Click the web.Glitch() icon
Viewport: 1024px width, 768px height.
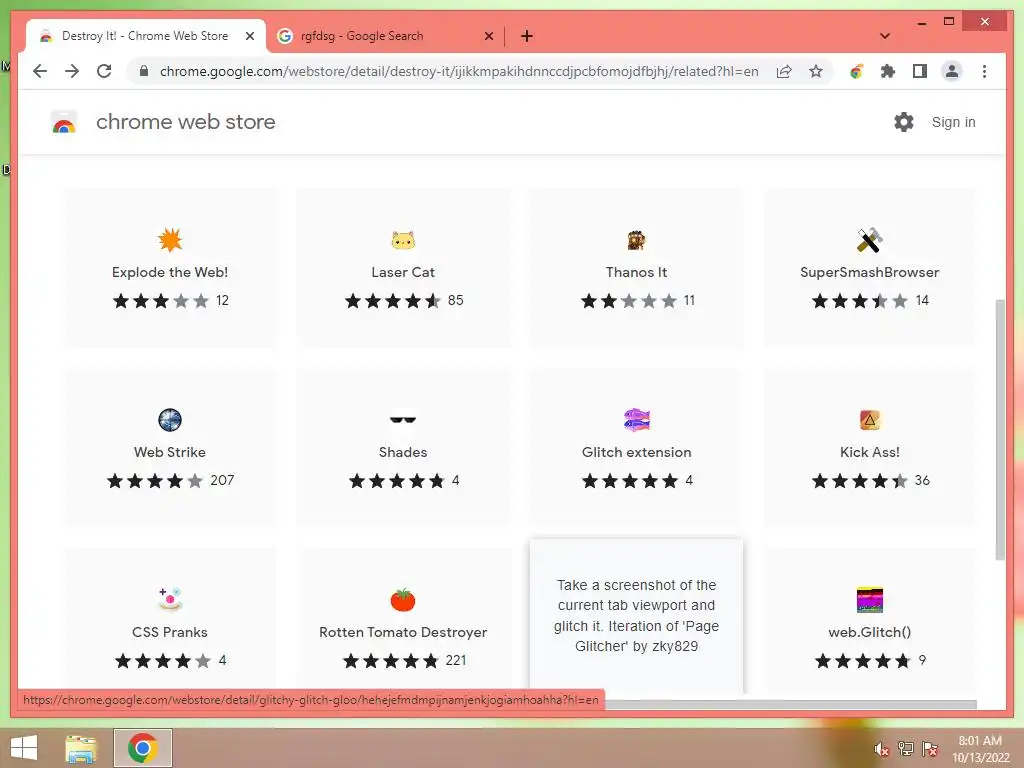[869, 600]
